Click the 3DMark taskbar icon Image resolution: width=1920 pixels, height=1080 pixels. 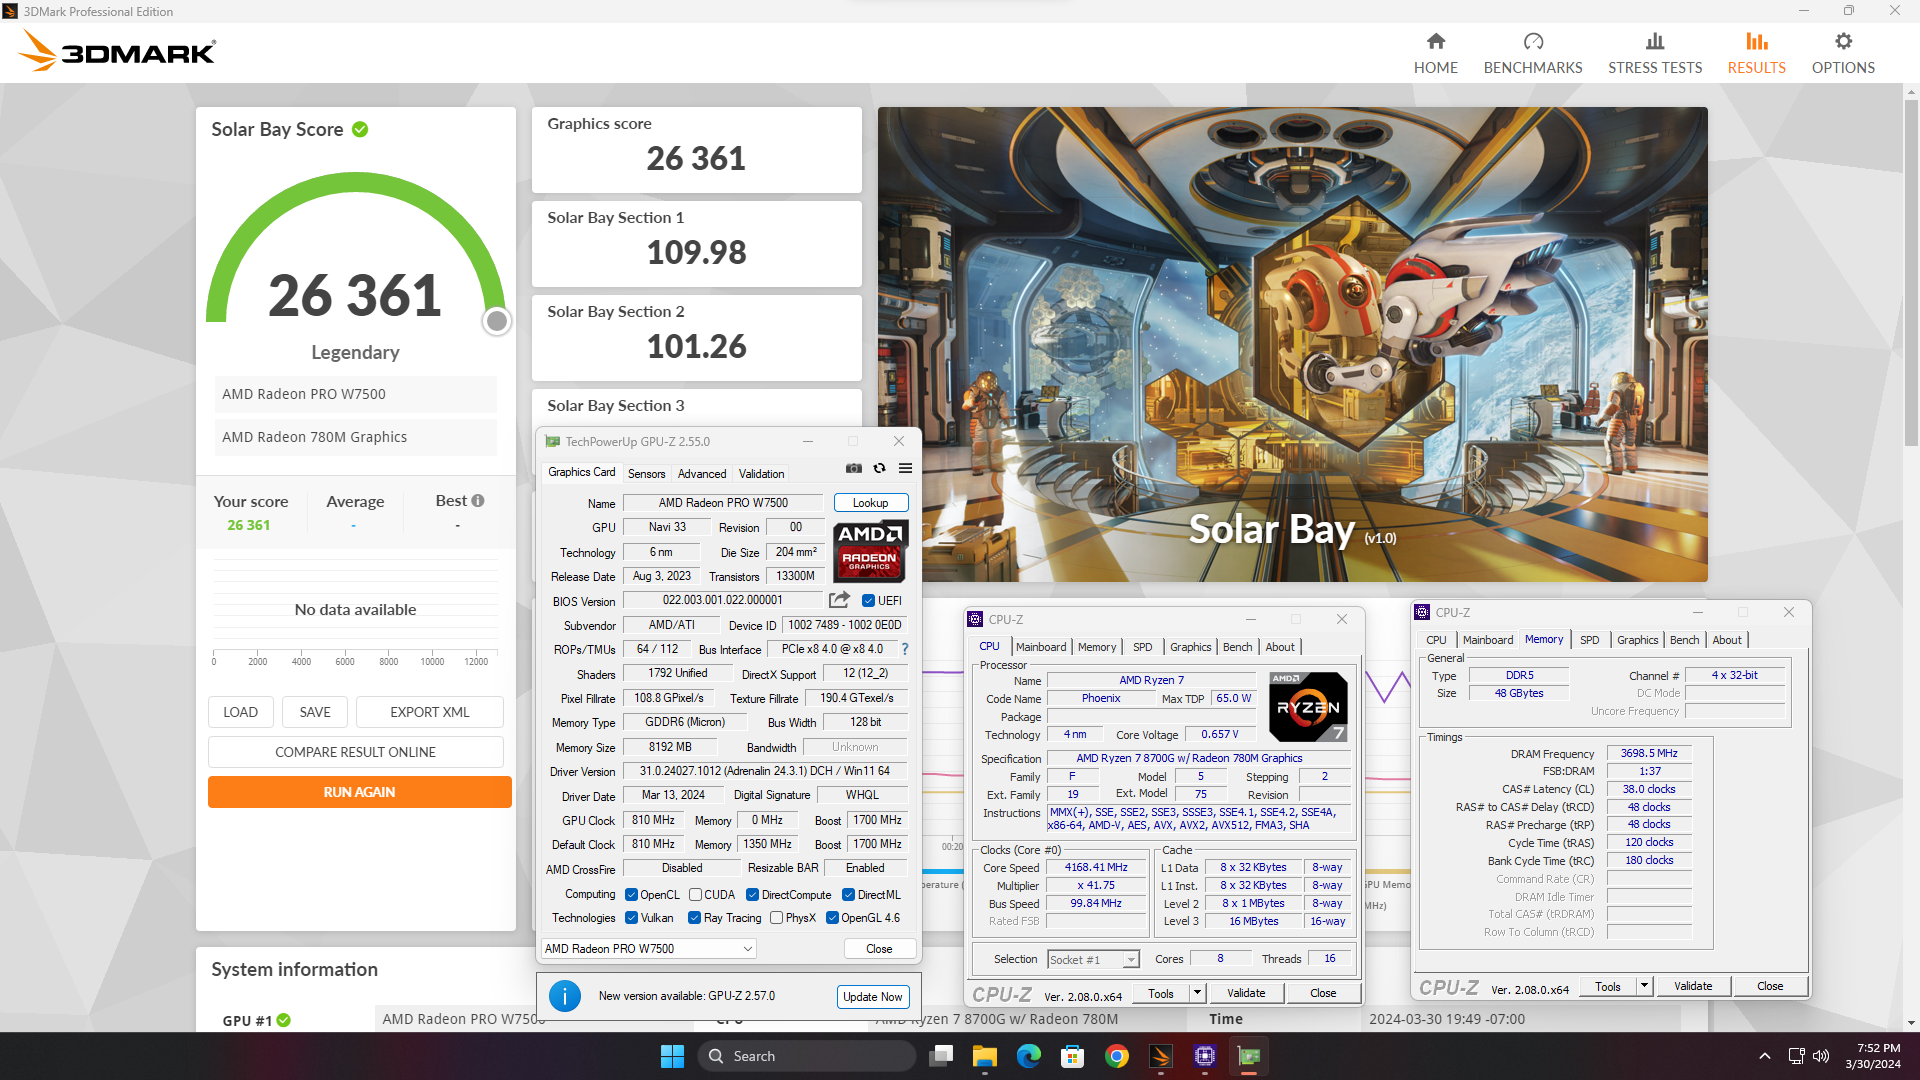click(x=1161, y=1056)
